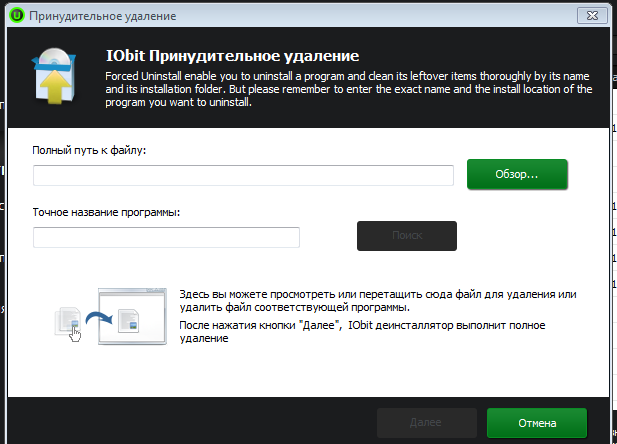Click the Отмена cancel button
The image size is (617, 444).
click(x=537, y=423)
